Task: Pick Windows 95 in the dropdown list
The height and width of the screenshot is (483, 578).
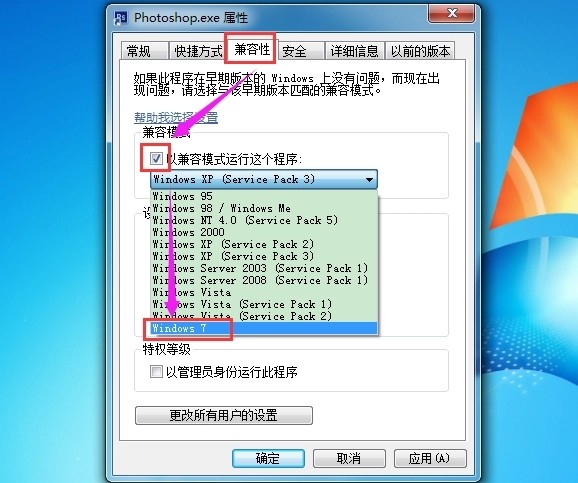Action: click(x=264, y=196)
